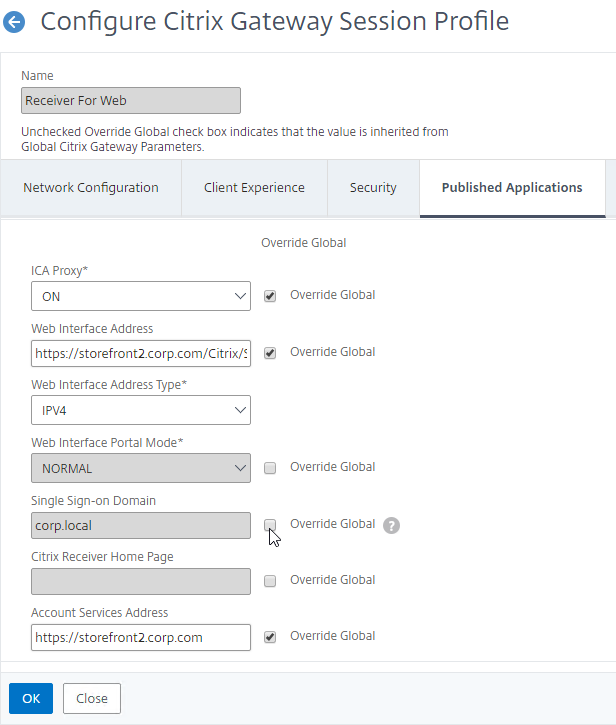The width and height of the screenshot is (616, 725).
Task: Click the Single Sign-on Domain field
Action: click(x=141, y=525)
